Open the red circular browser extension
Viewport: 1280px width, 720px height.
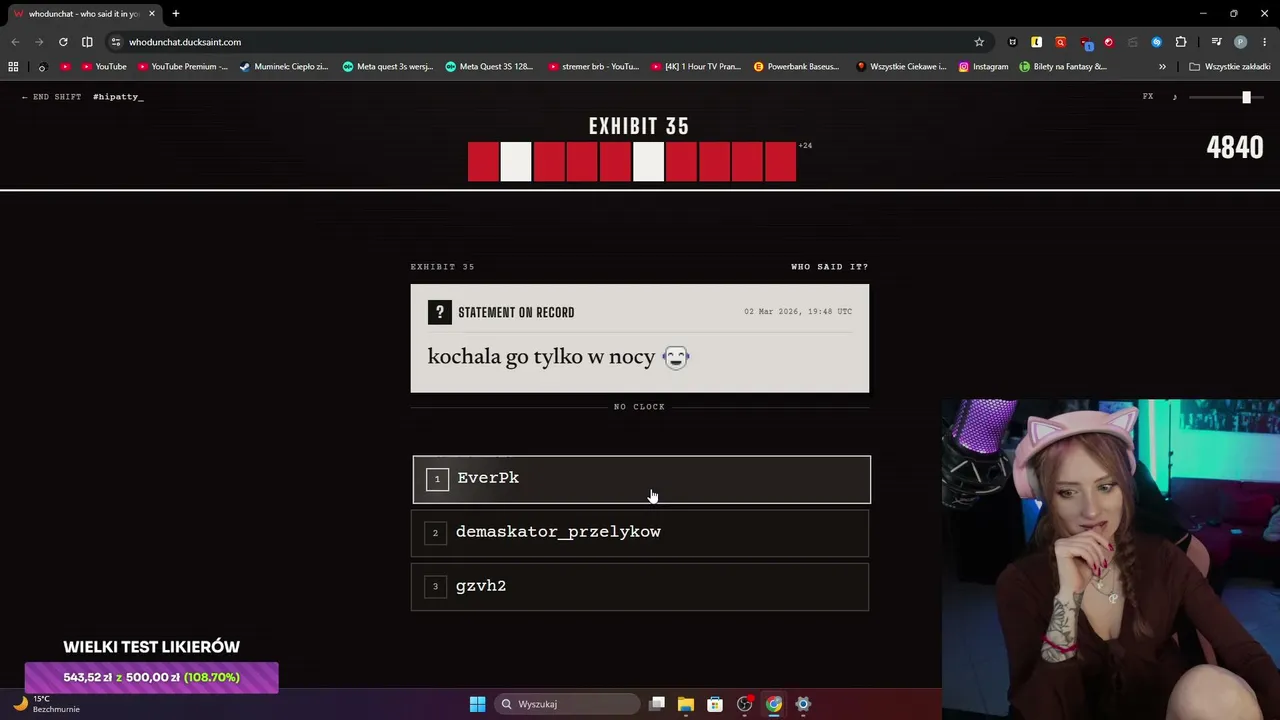[x=1108, y=42]
